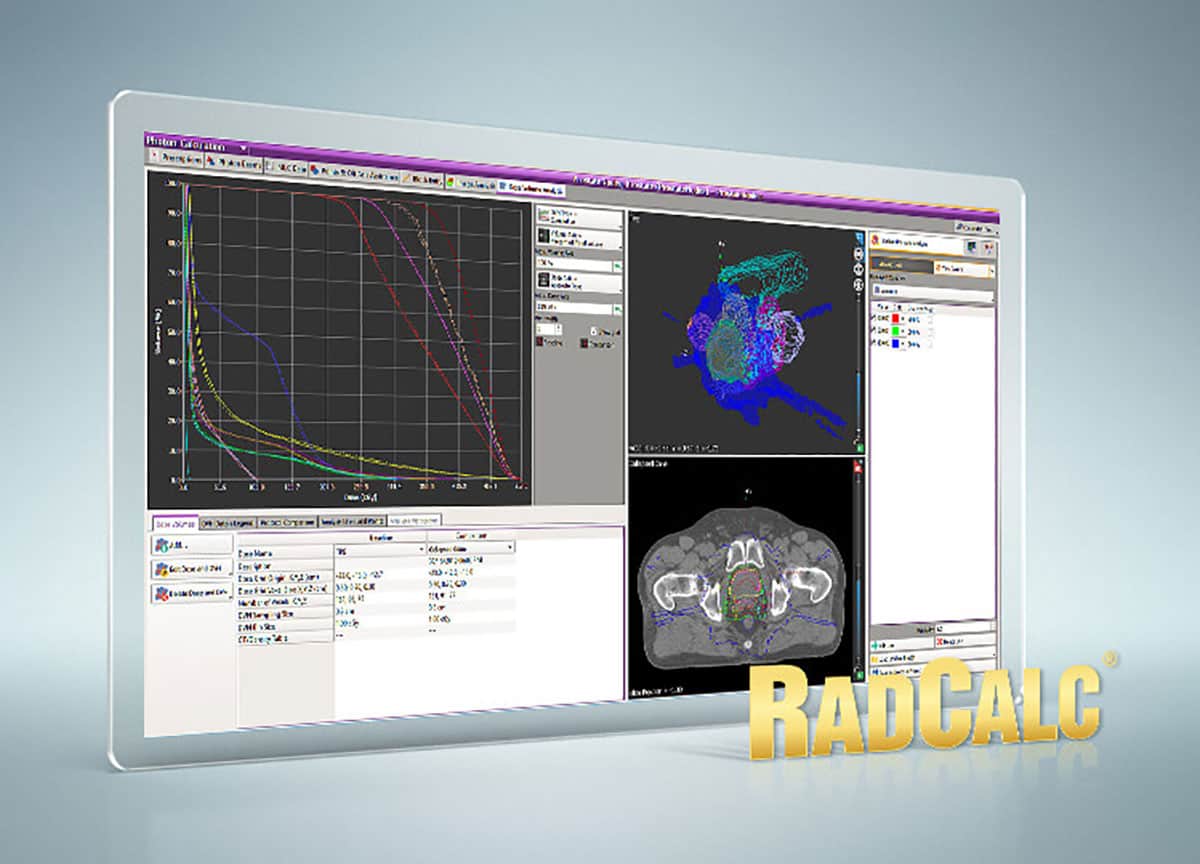Open the third tab in the lower panel
The image size is (1200, 864).
click(287, 522)
